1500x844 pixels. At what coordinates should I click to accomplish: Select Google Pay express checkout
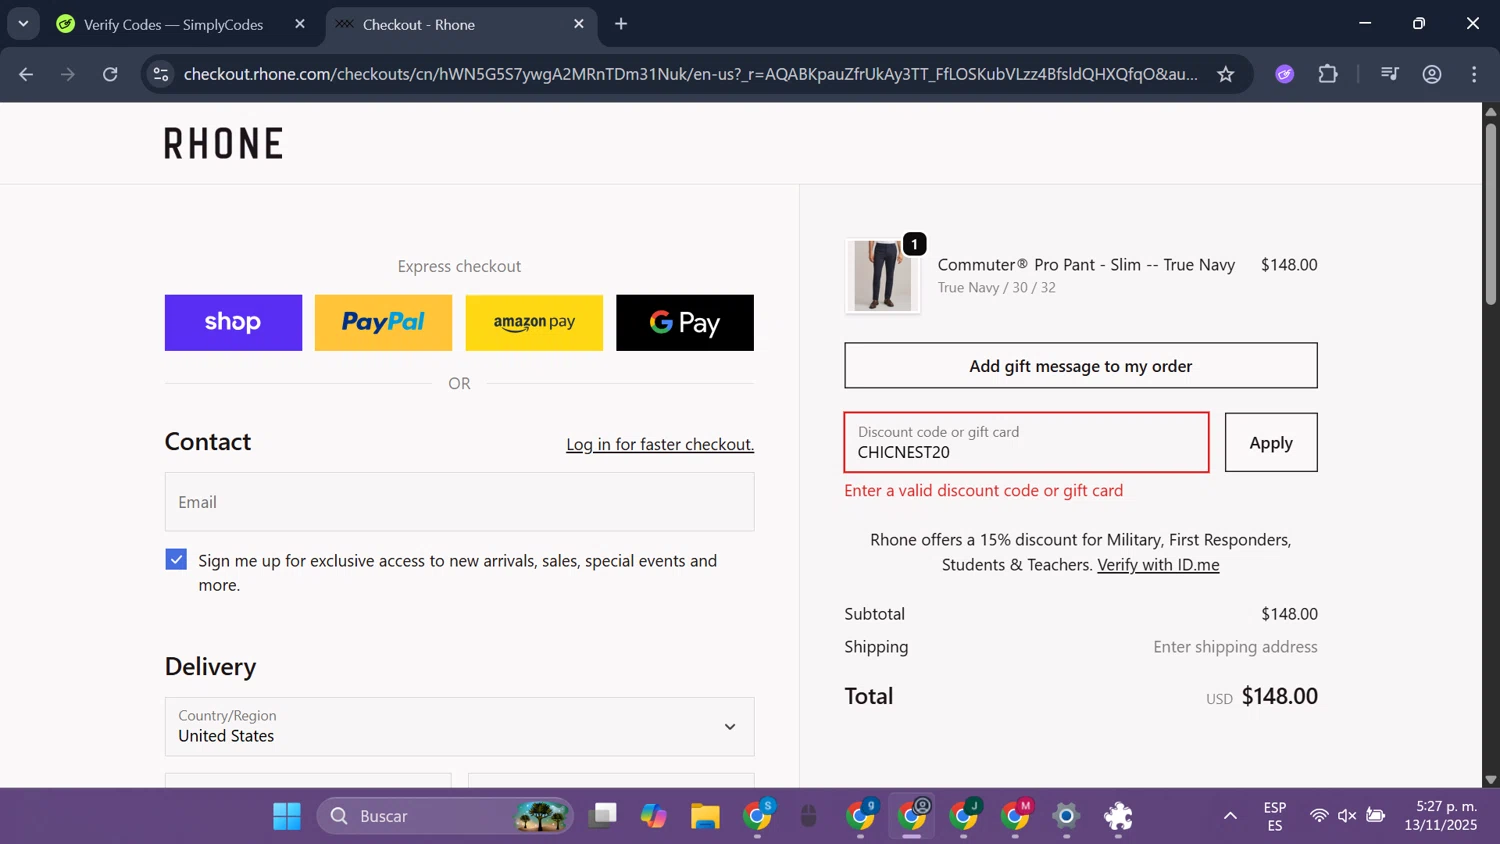tap(685, 323)
